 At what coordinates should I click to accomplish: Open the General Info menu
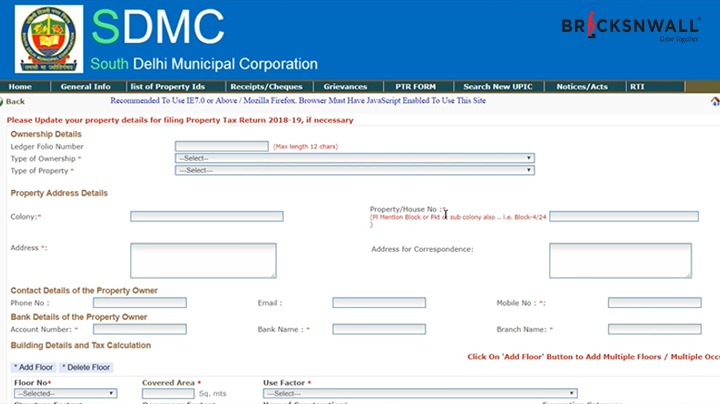pos(85,86)
